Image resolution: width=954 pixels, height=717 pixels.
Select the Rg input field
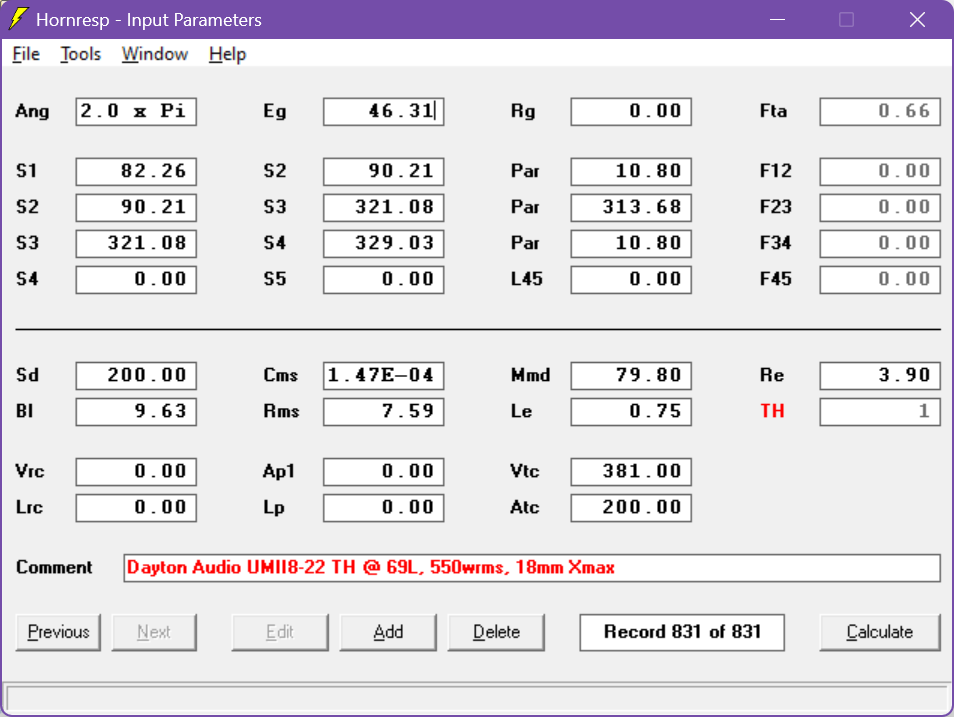pos(631,111)
